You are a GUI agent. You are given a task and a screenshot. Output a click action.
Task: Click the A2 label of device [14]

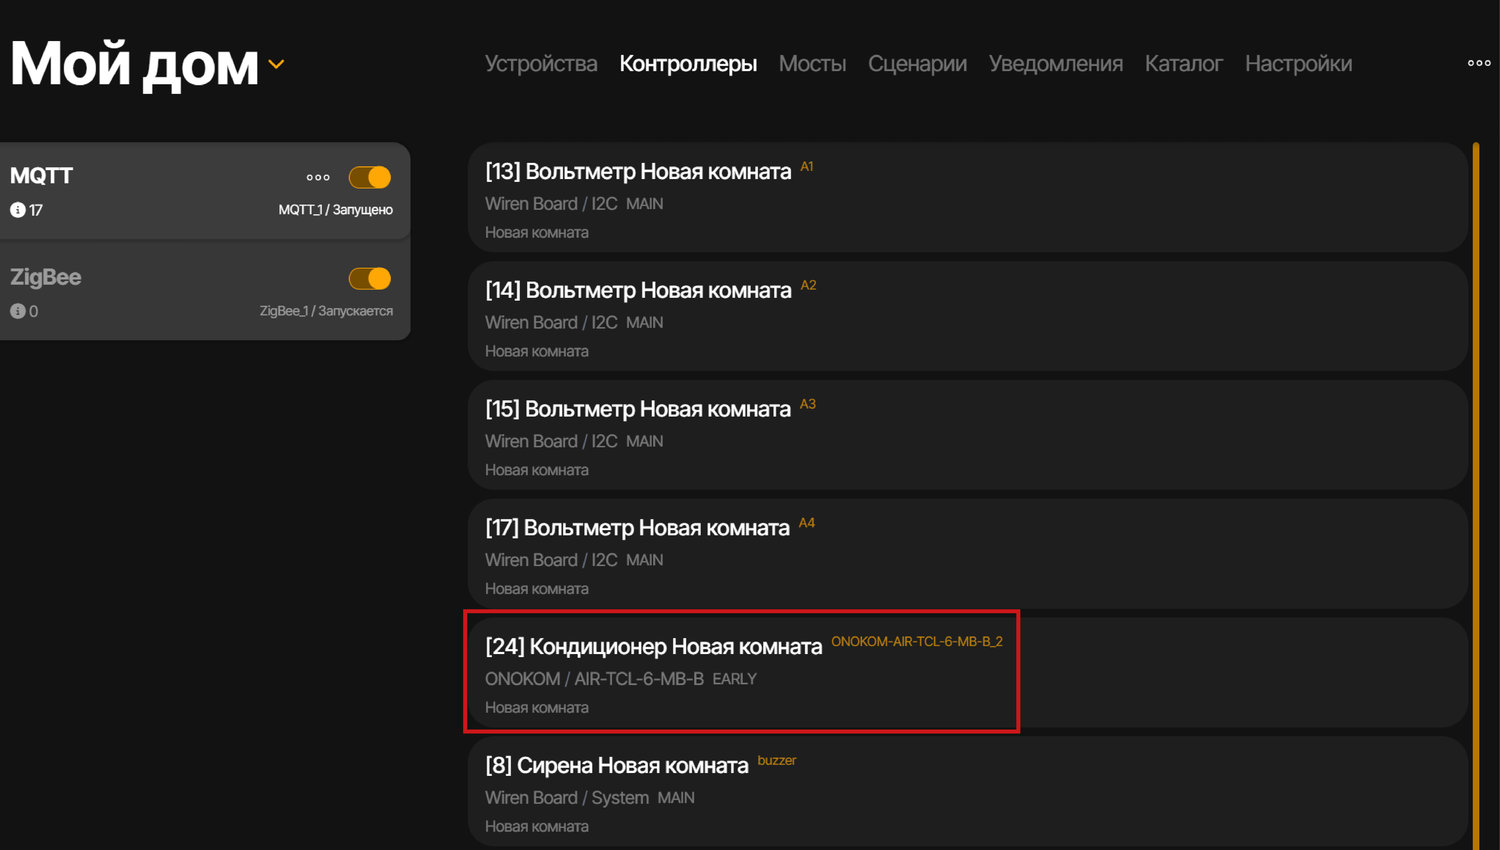808,285
